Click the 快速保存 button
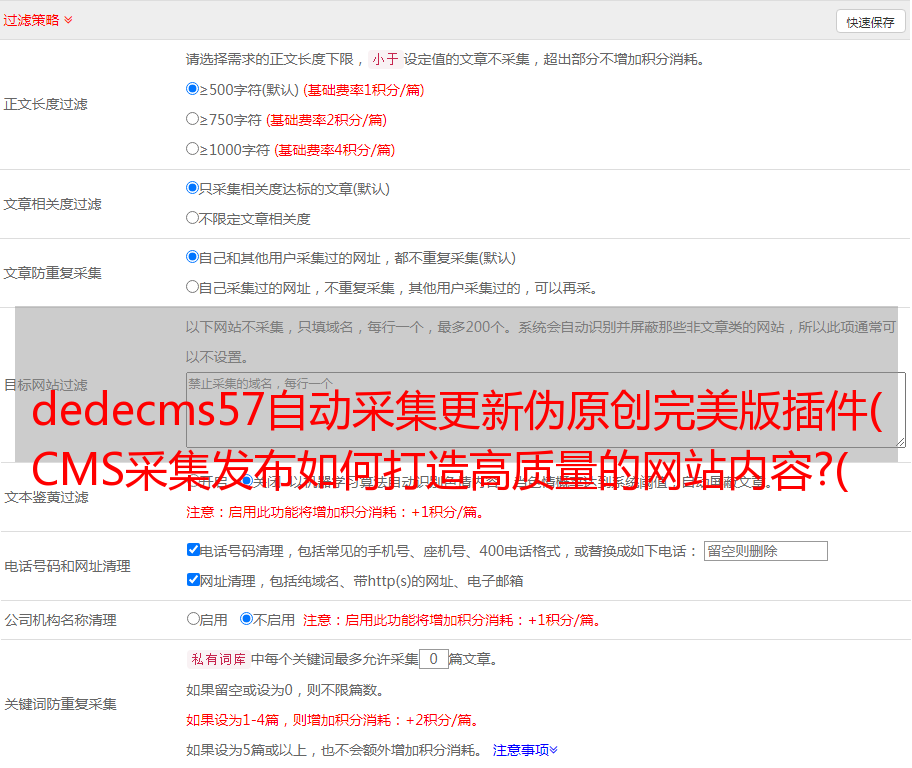Screen dimensions: 912x768 (x=870, y=22)
